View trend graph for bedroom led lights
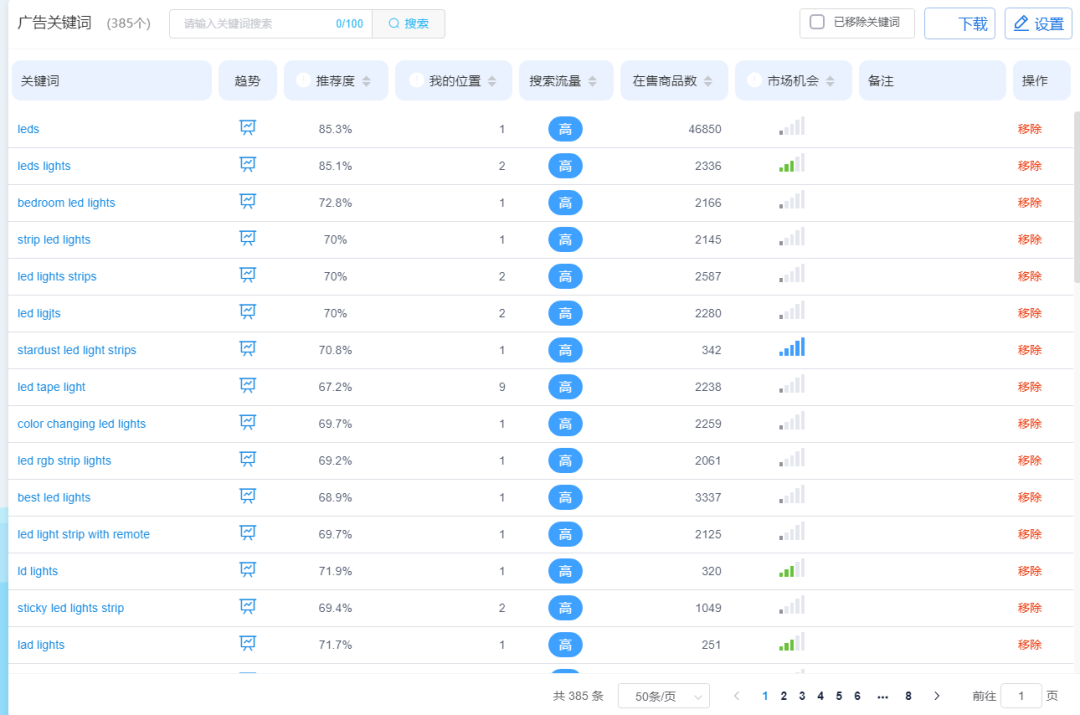The width and height of the screenshot is (1080, 715). pyautogui.click(x=247, y=200)
